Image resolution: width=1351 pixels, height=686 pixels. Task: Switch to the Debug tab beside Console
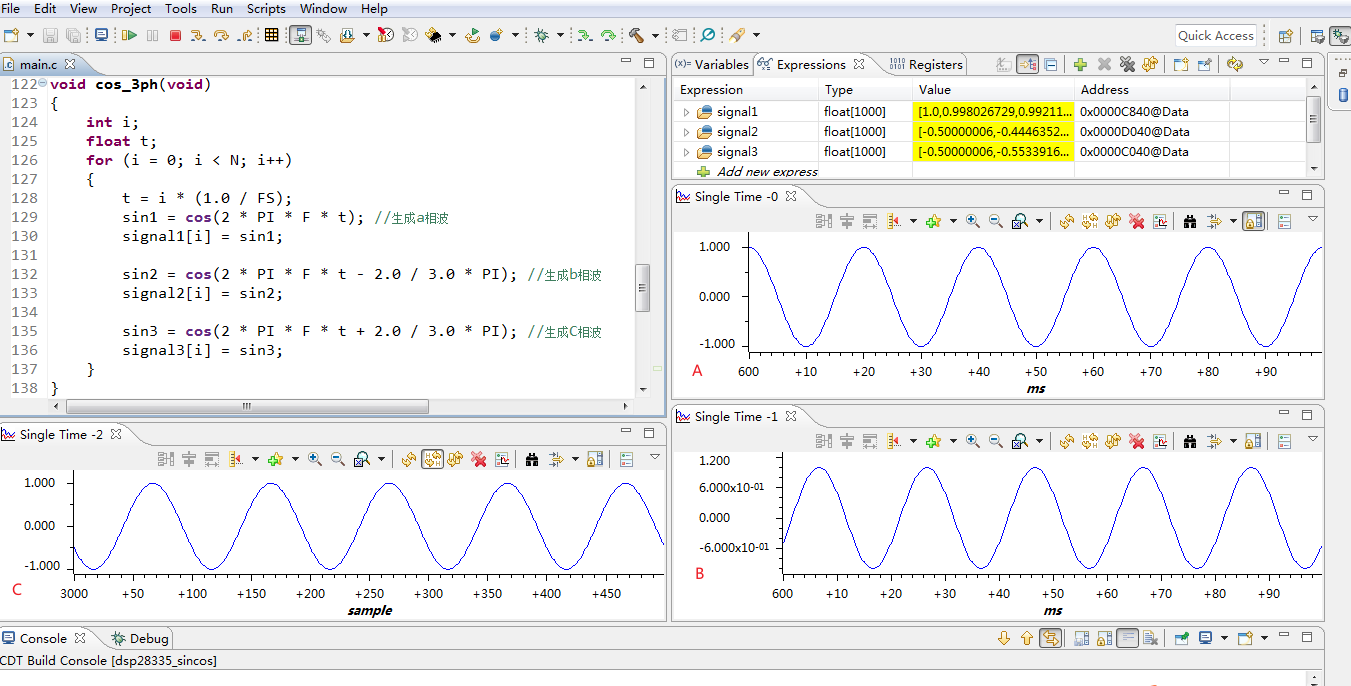click(x=140, y=638)
